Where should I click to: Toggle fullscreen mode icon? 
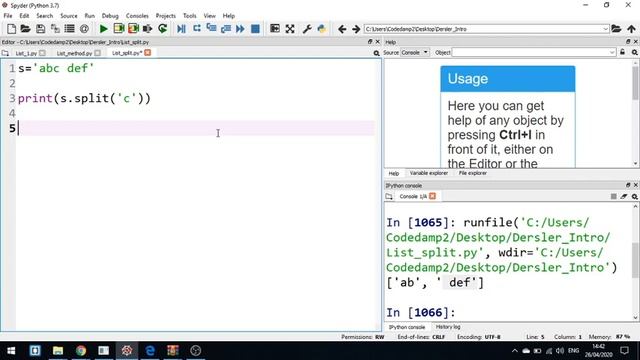[x=290, y=29]
